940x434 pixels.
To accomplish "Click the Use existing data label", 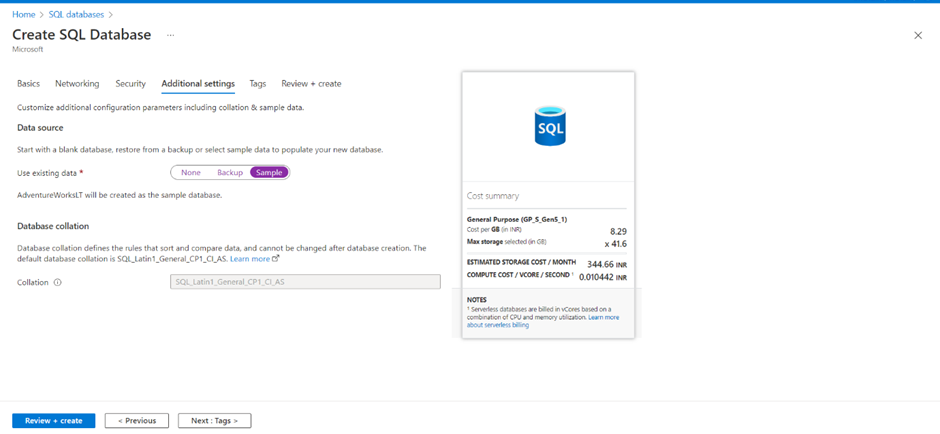I will [x=47, y=173].
